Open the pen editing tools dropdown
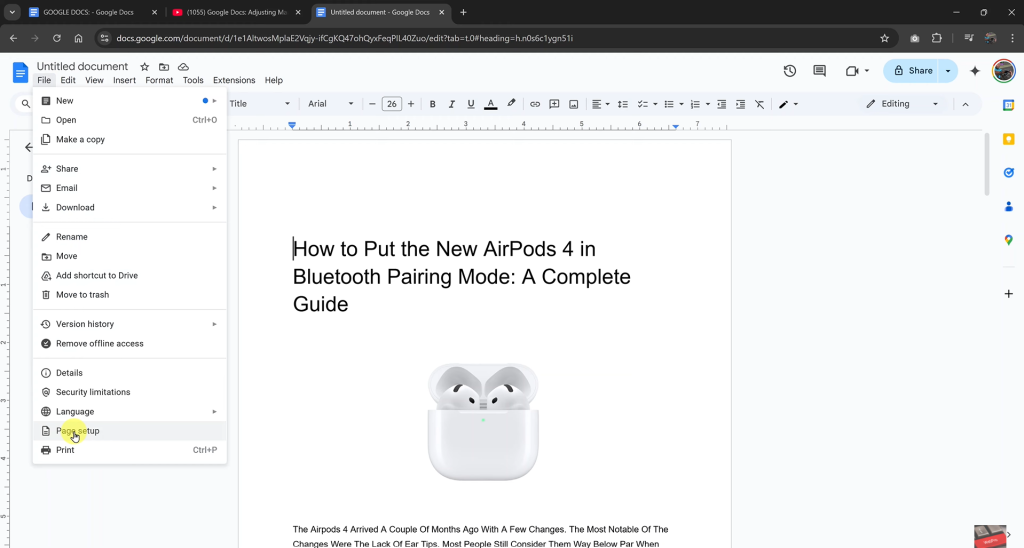 click(788, 104)
